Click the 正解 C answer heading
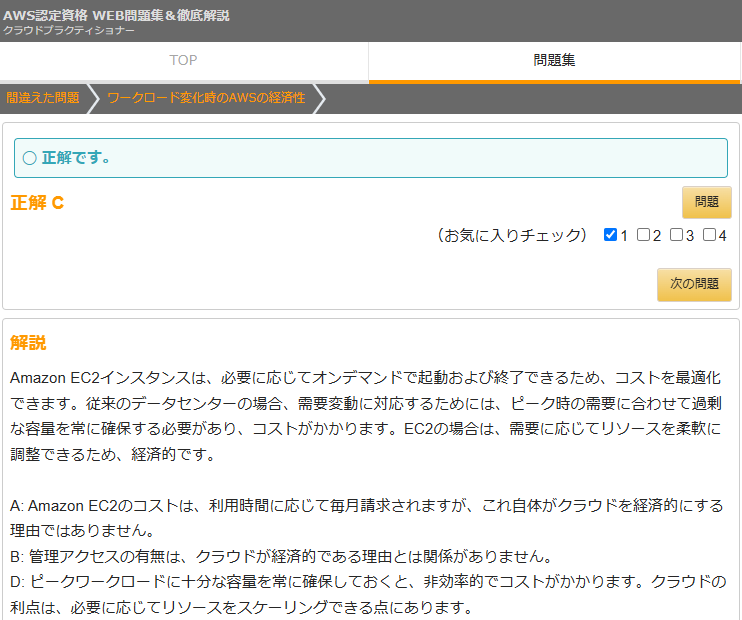The width and height of the screenshot is (742, 620). coord(37,203)
